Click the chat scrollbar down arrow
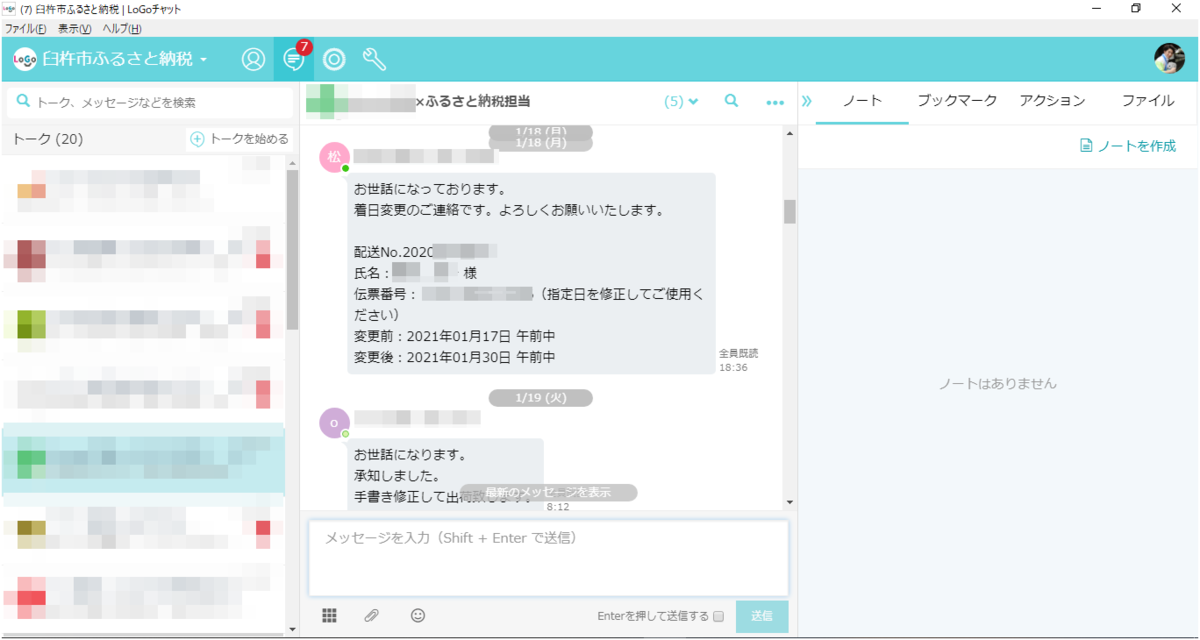 click(x=790, y=502)
